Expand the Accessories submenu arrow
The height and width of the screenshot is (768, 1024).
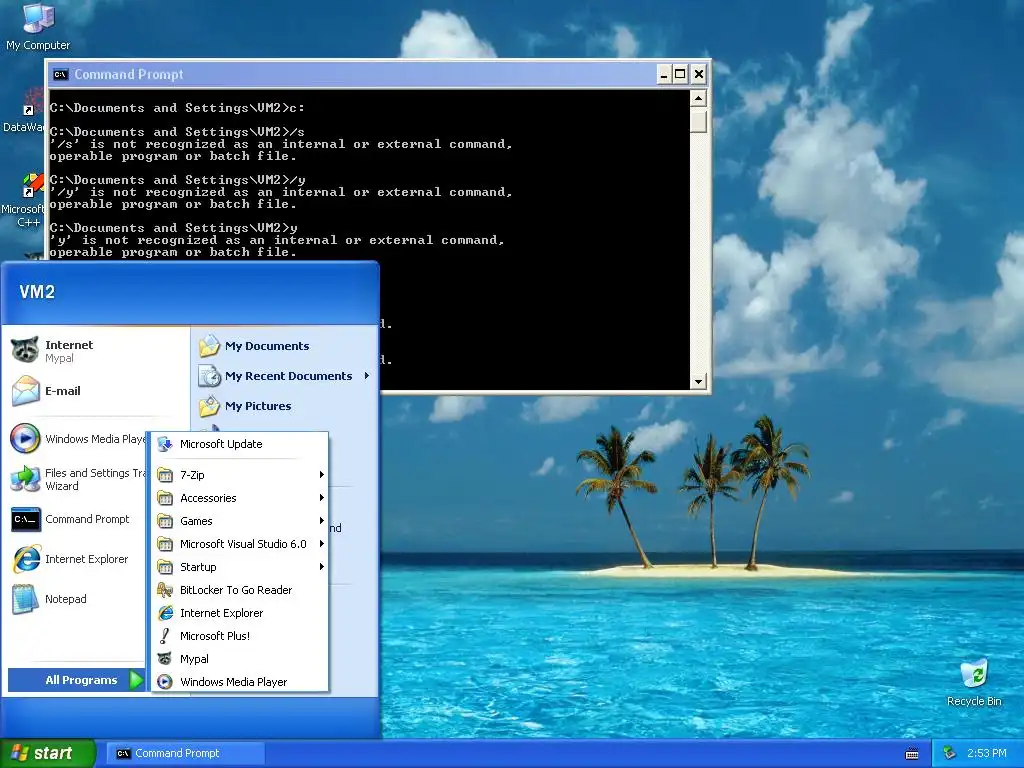[321, 498]
